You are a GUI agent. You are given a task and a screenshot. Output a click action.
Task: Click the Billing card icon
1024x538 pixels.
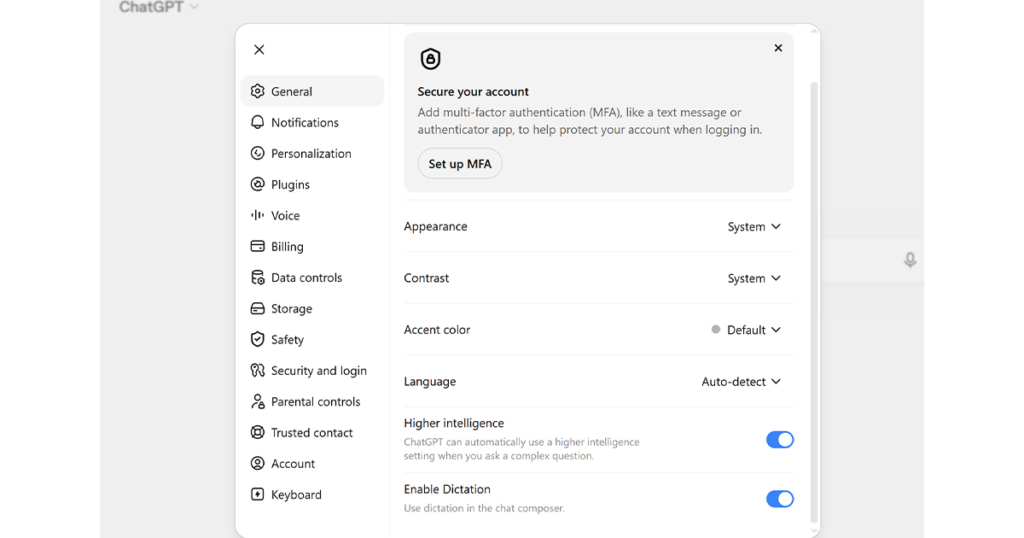257,246
